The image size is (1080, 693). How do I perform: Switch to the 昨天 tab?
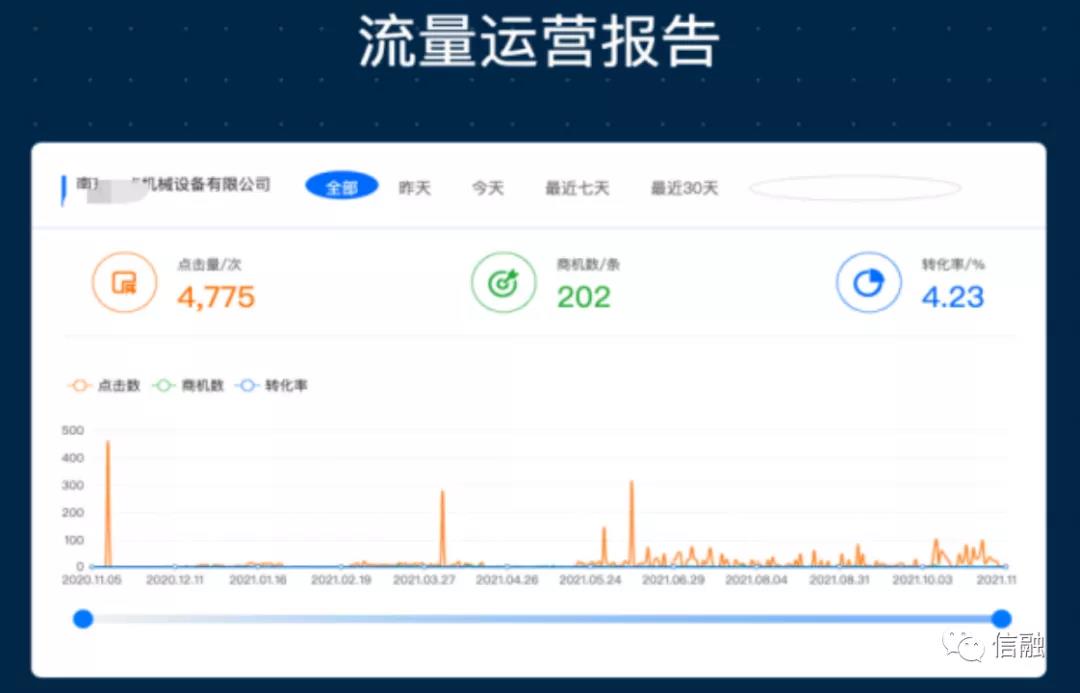point(415,188)
